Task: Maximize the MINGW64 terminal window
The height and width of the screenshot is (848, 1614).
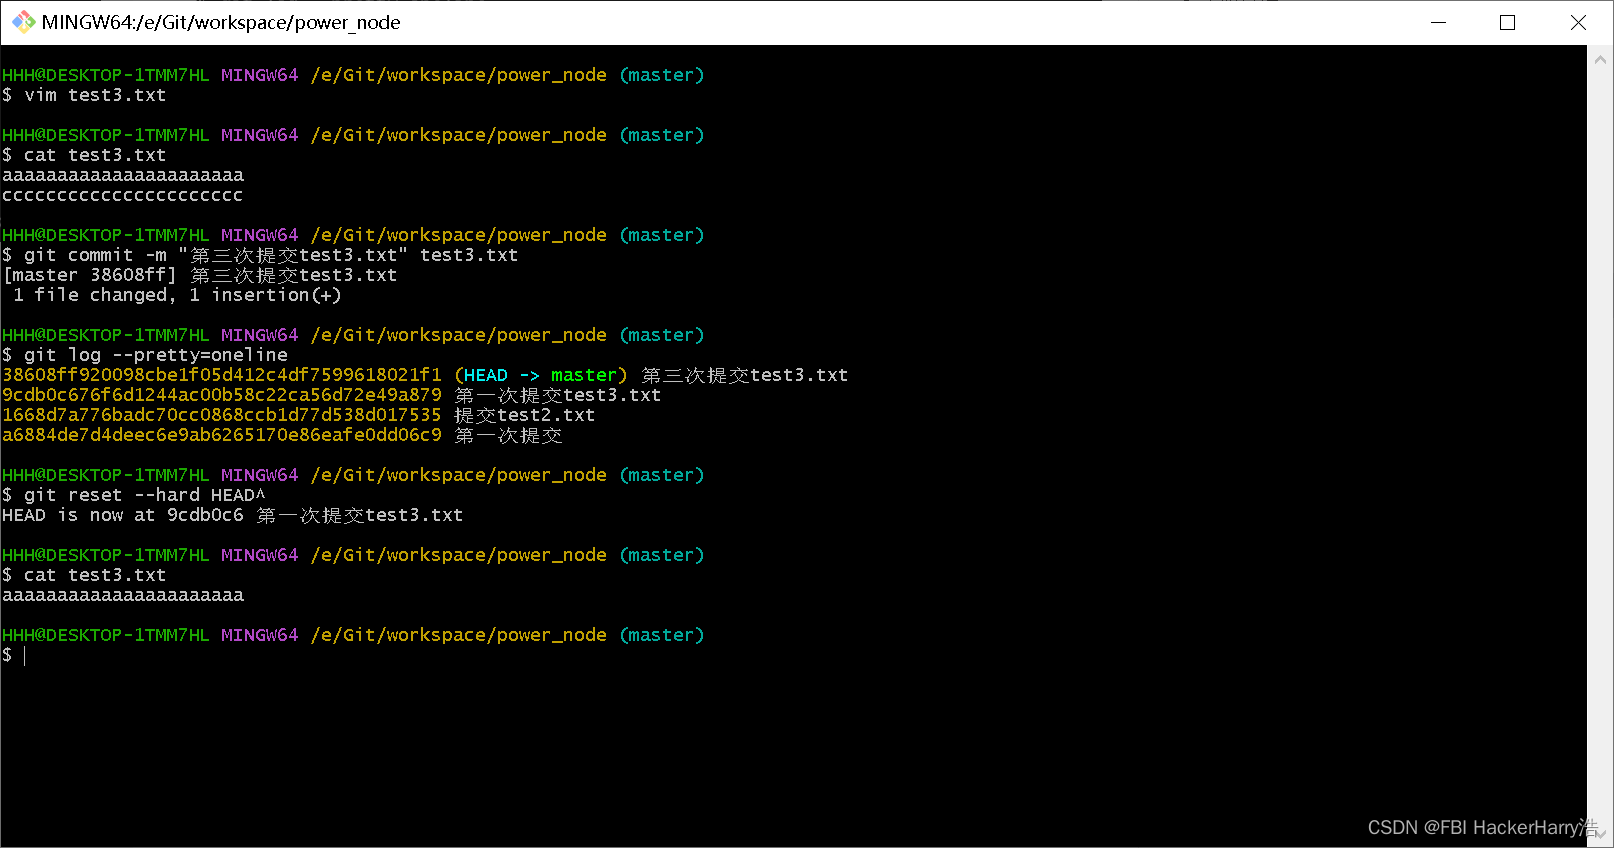Action: (x=1508, y=22)
